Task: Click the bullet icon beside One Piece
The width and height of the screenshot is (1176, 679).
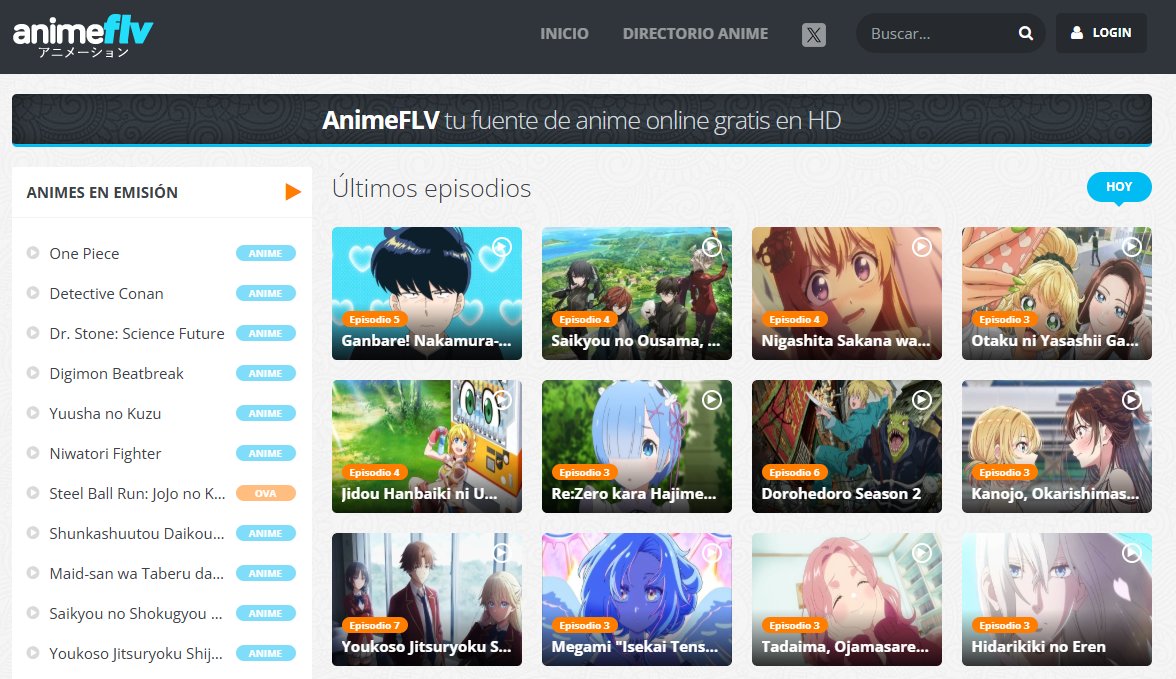Action: coord(33,253)
